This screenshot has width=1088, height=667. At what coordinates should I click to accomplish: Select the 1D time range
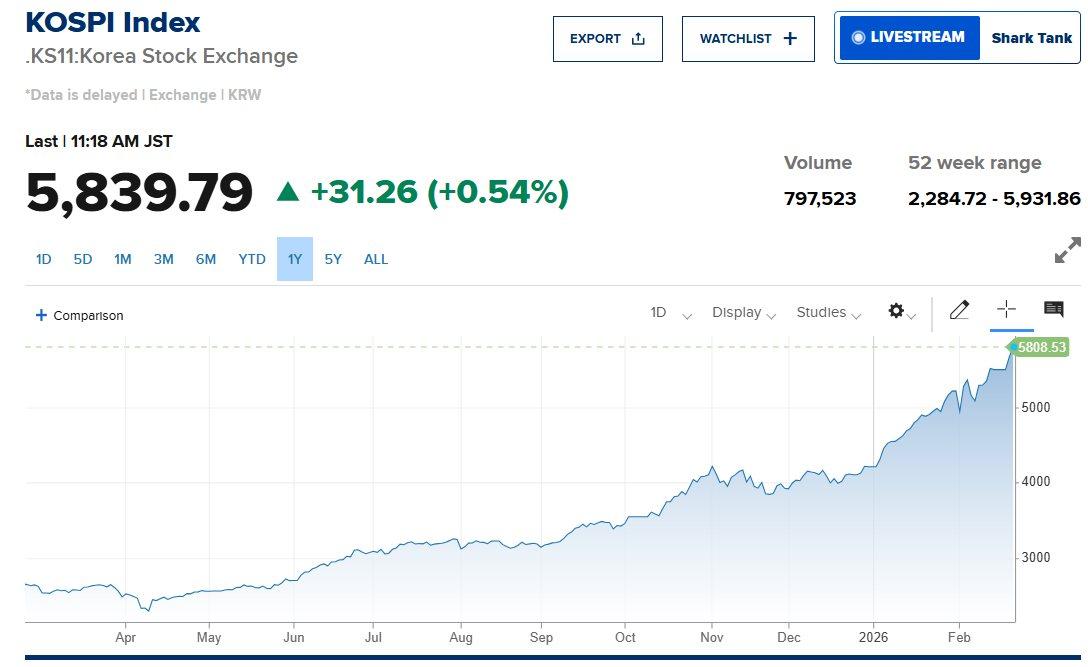pyautogui.click(x=44, y=259)
